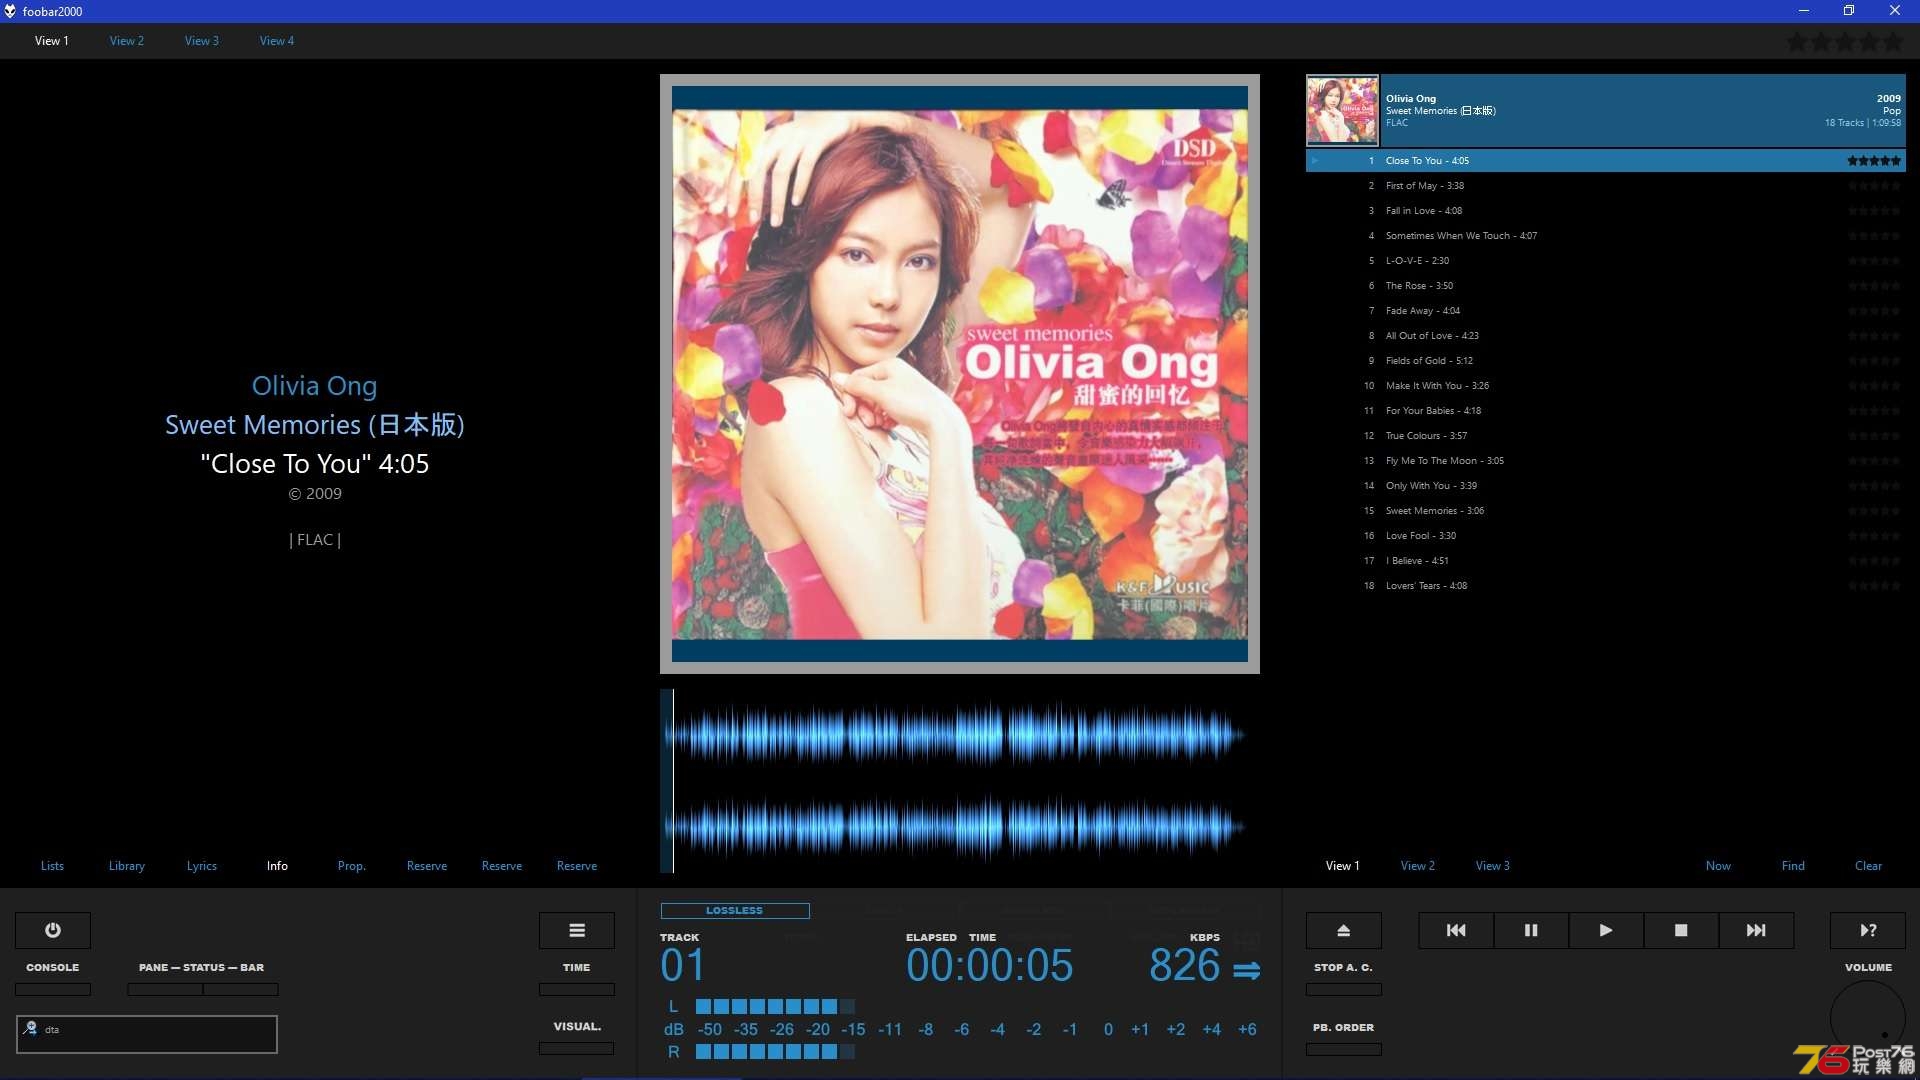Click the random play button

[x=1868, y=930]
